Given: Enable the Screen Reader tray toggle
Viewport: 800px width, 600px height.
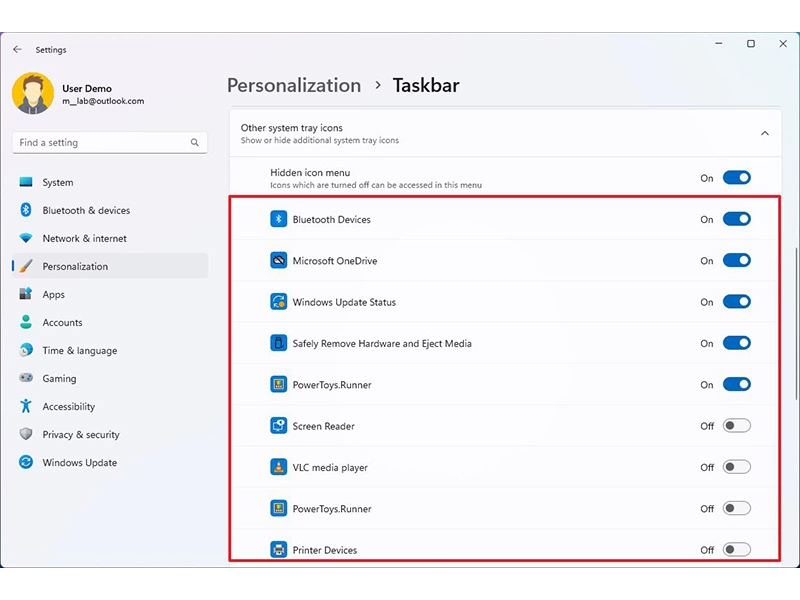Looking at the screenshot, I should tap(737, 425).
